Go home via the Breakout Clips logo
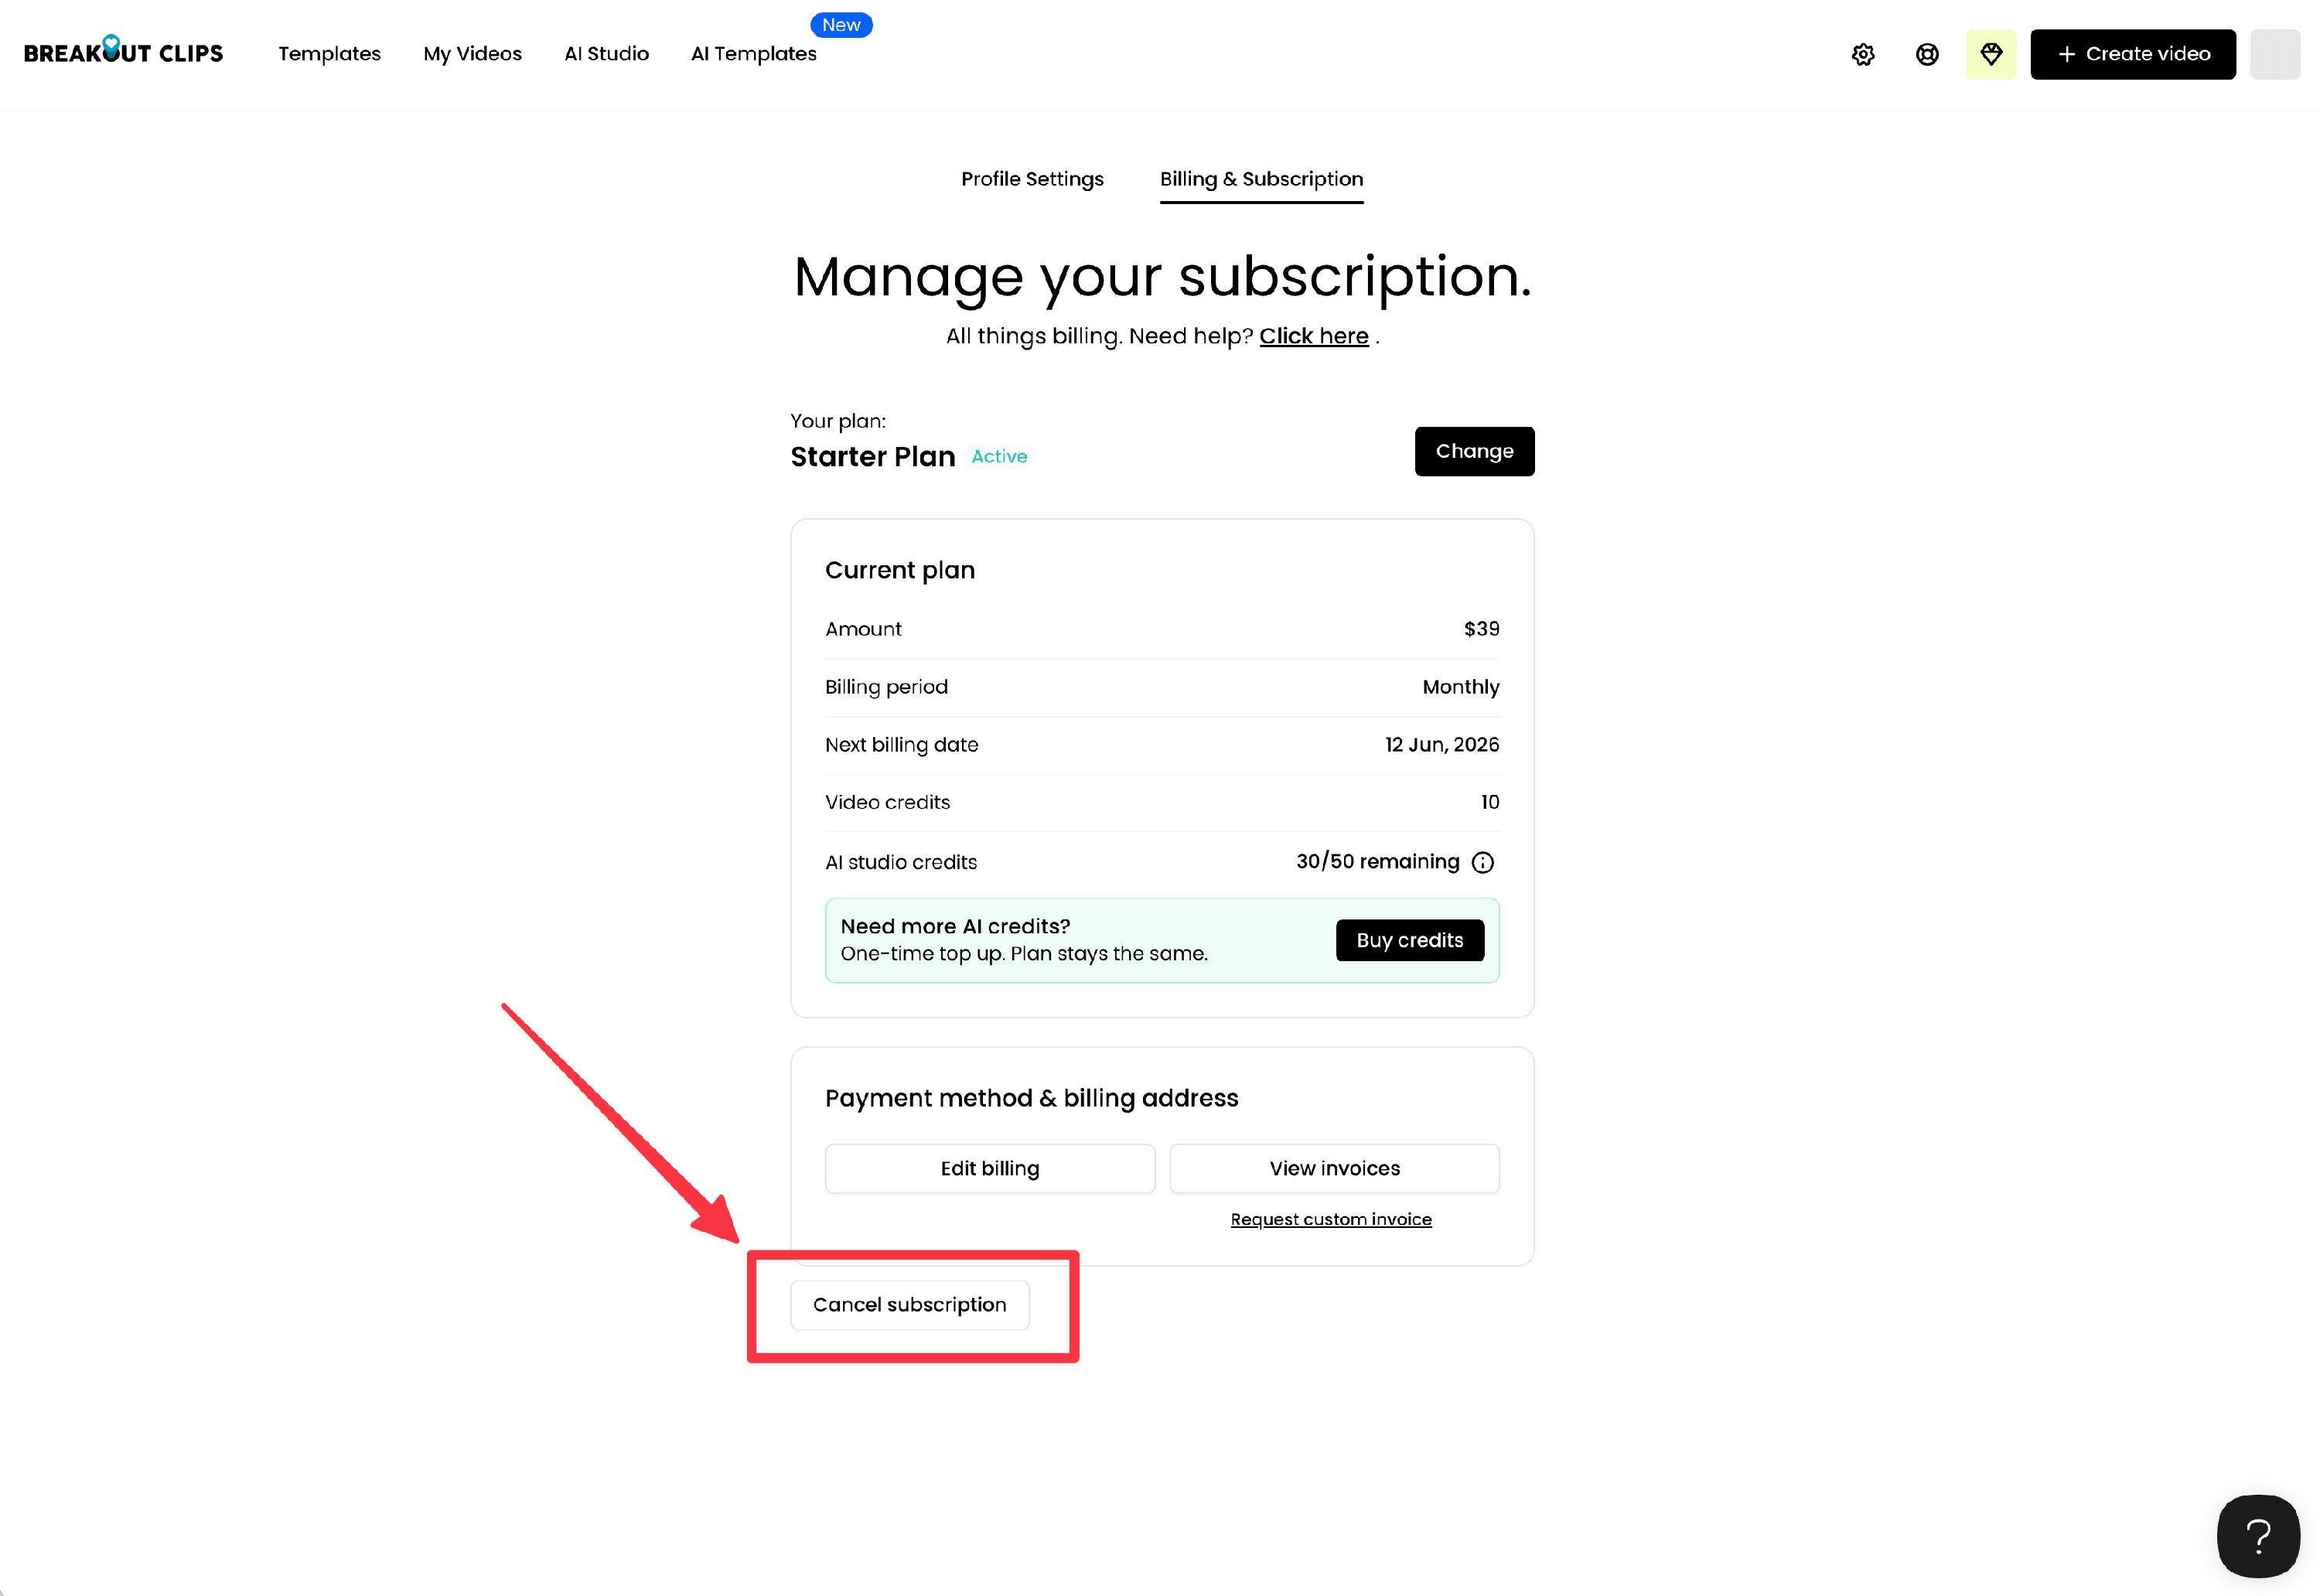 [123, 51]
